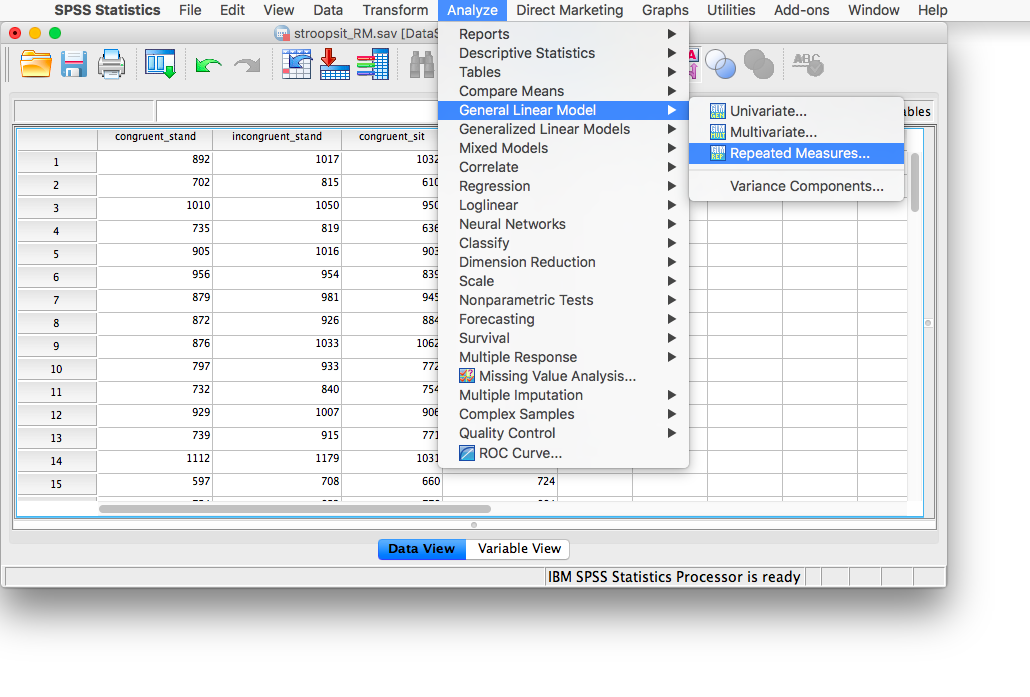Choose Correlate from the Analyze menu
Screen dimensions: 1030x697
coord(564,167)
